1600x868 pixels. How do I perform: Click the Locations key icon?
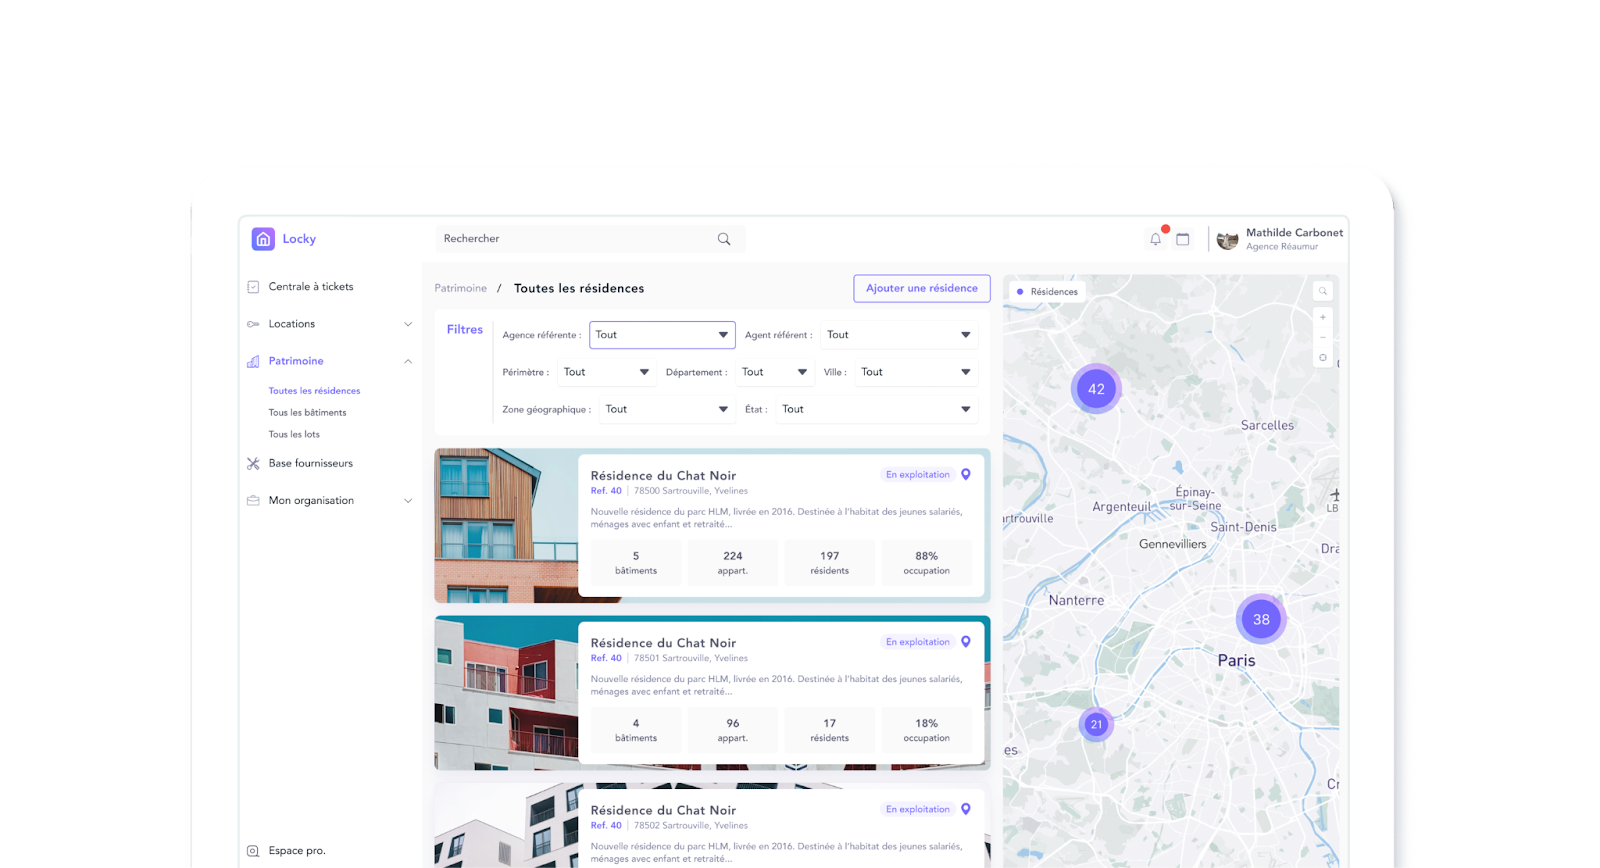tap(253, 324)
